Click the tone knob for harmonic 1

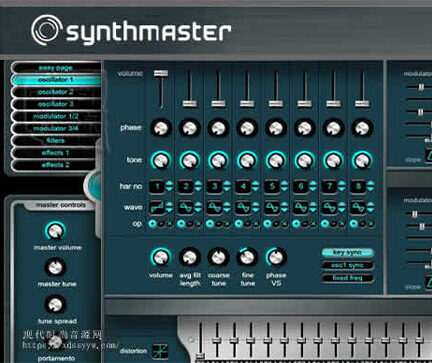pos(161,160)
